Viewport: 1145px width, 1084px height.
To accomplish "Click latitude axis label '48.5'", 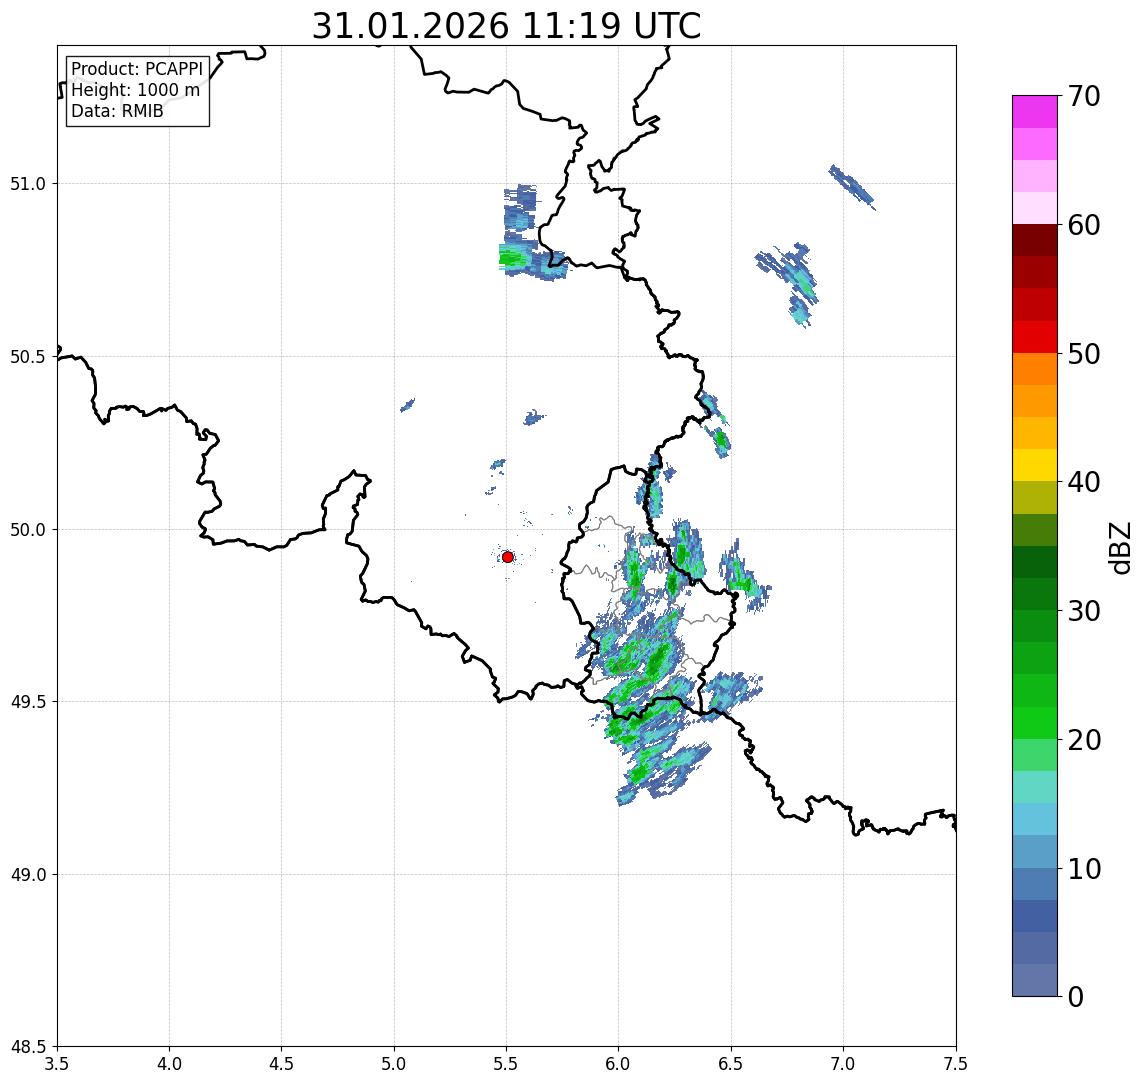I will [28, 1047].
